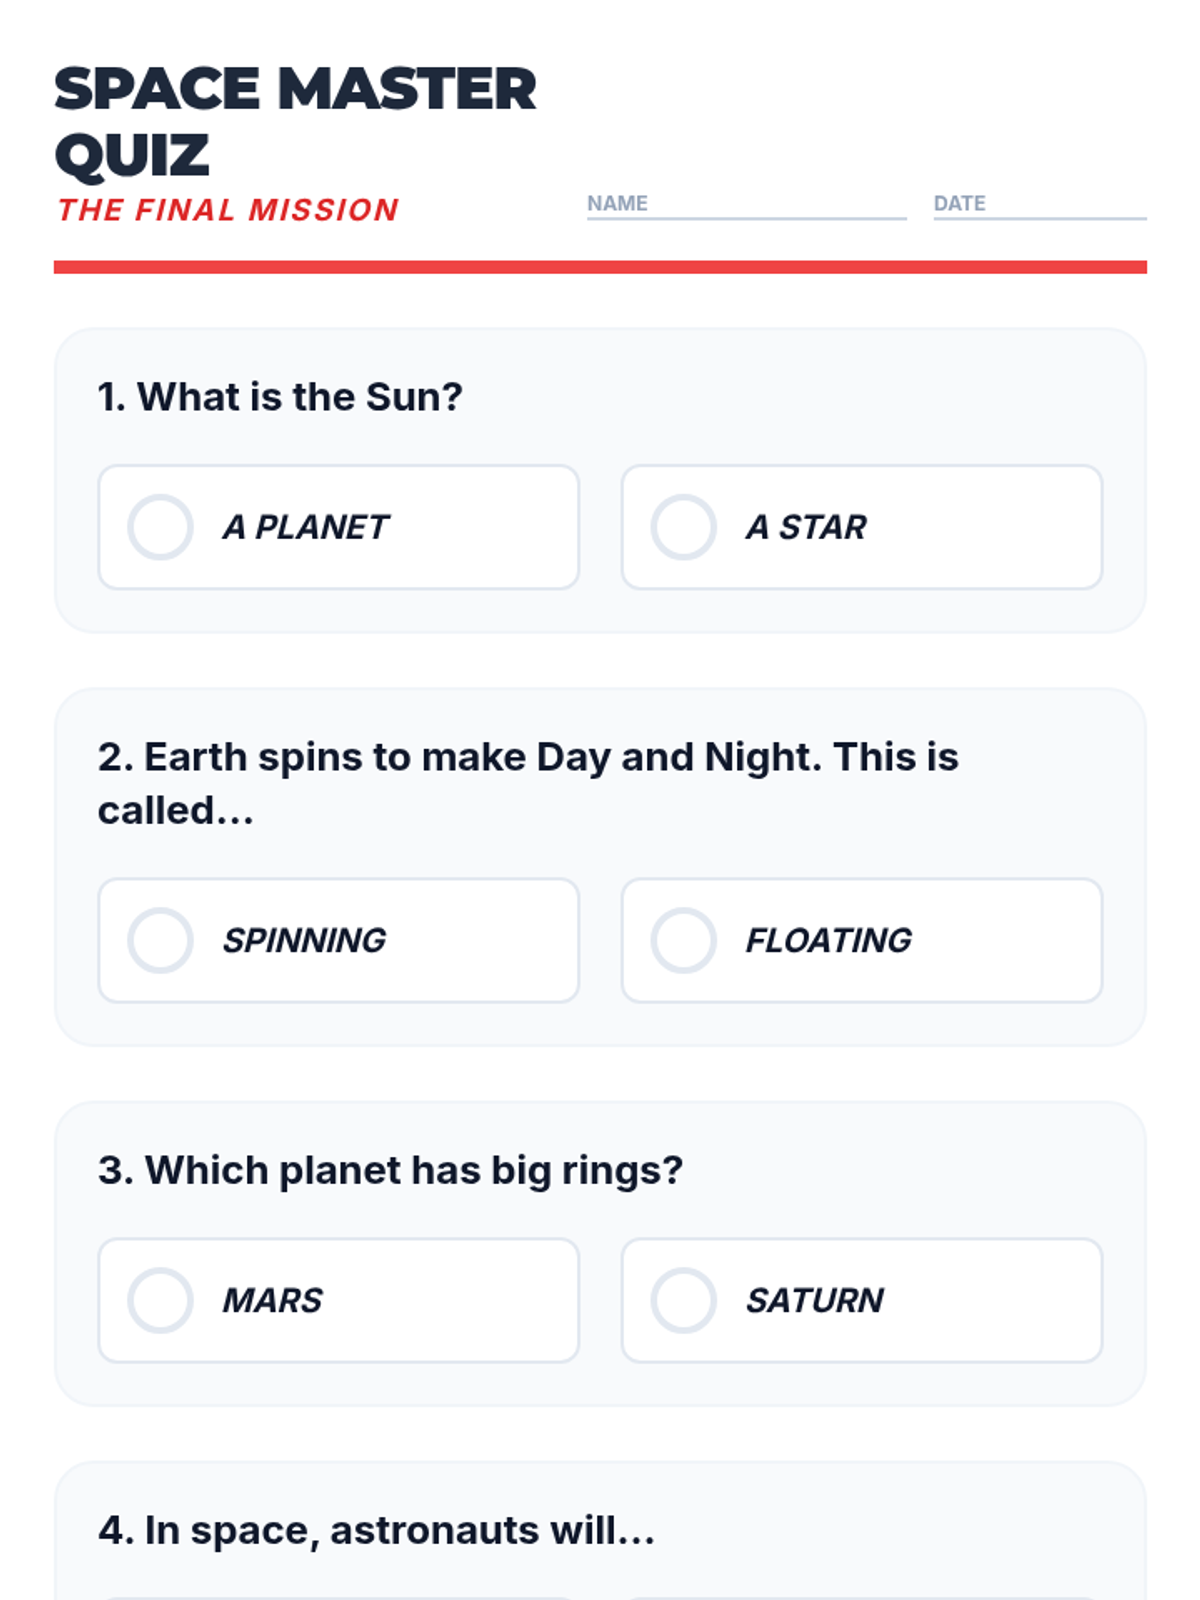The width and height of the screenshot is (1200, 1600).
Task: Click question 1 'What is the Sun?' text
Action: [x=280, y=397]
